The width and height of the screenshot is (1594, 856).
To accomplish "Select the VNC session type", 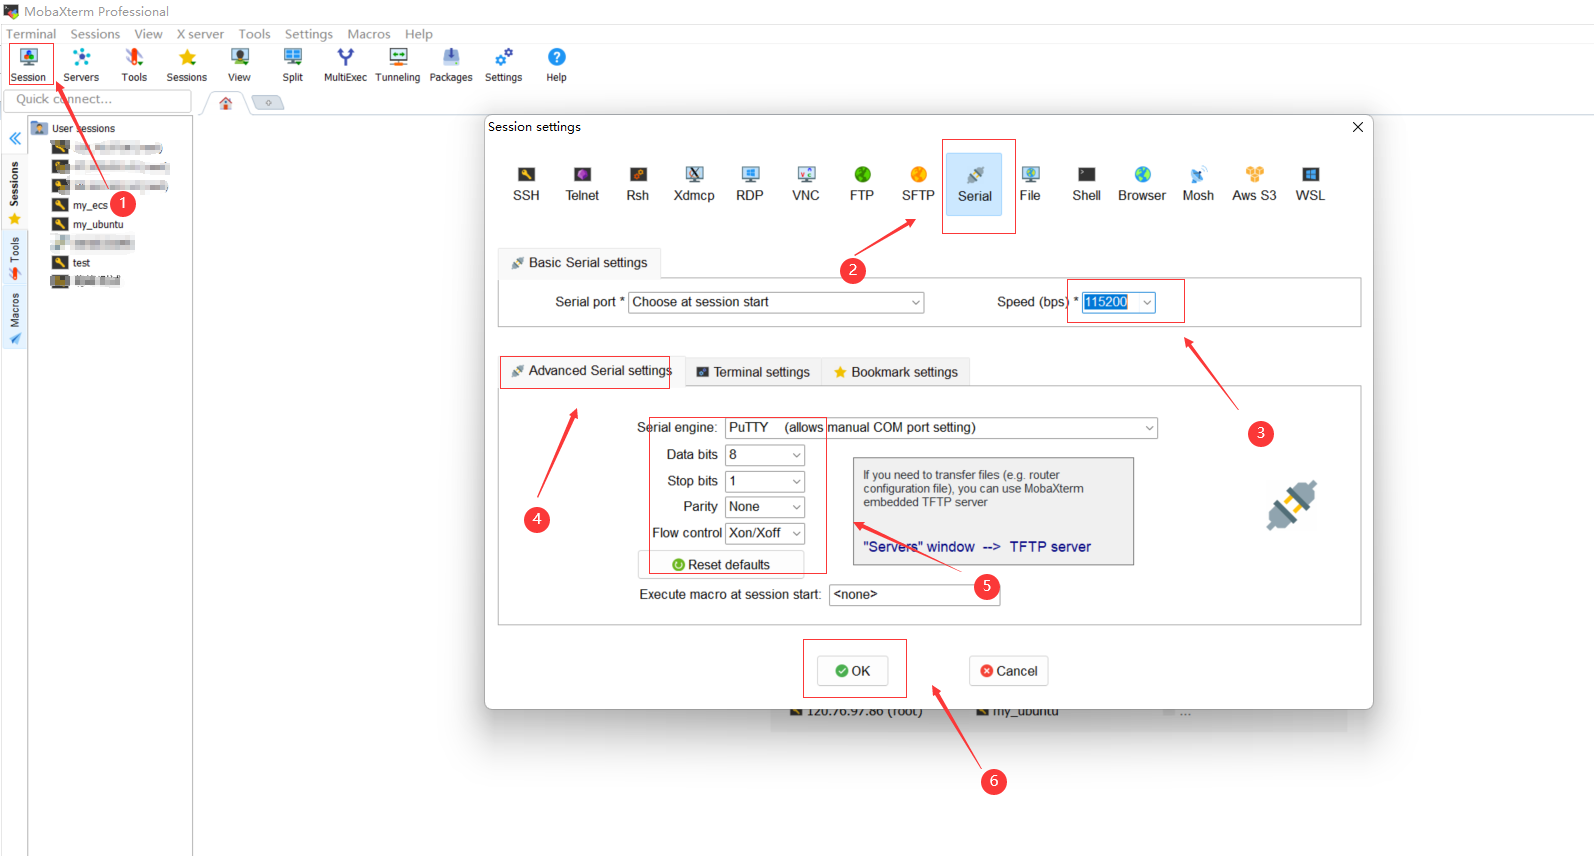I will [x=806, y=184].
